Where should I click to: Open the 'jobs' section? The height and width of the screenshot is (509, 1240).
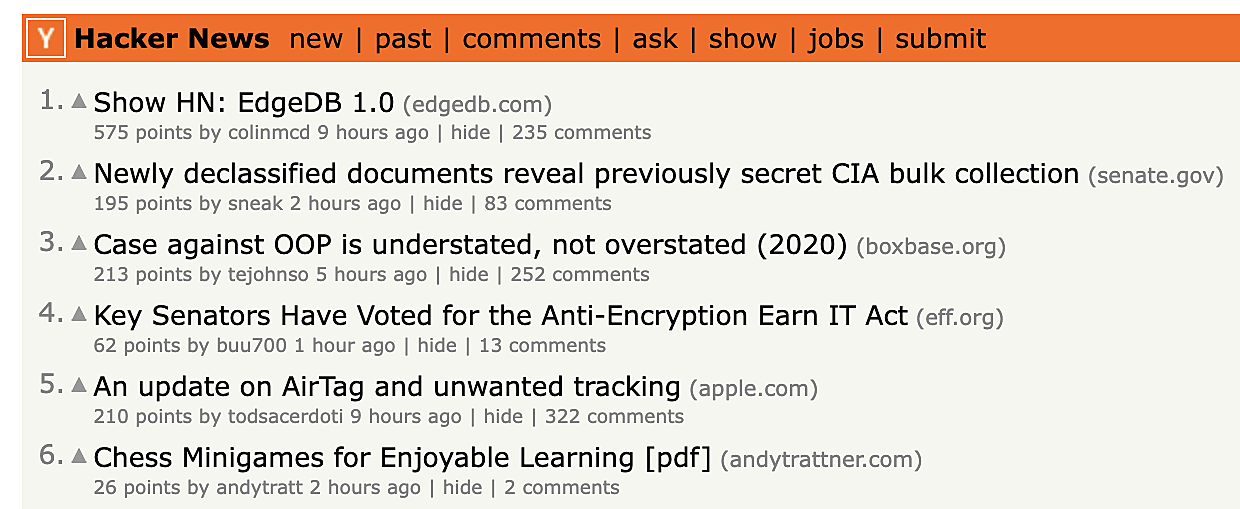(836, 39)
